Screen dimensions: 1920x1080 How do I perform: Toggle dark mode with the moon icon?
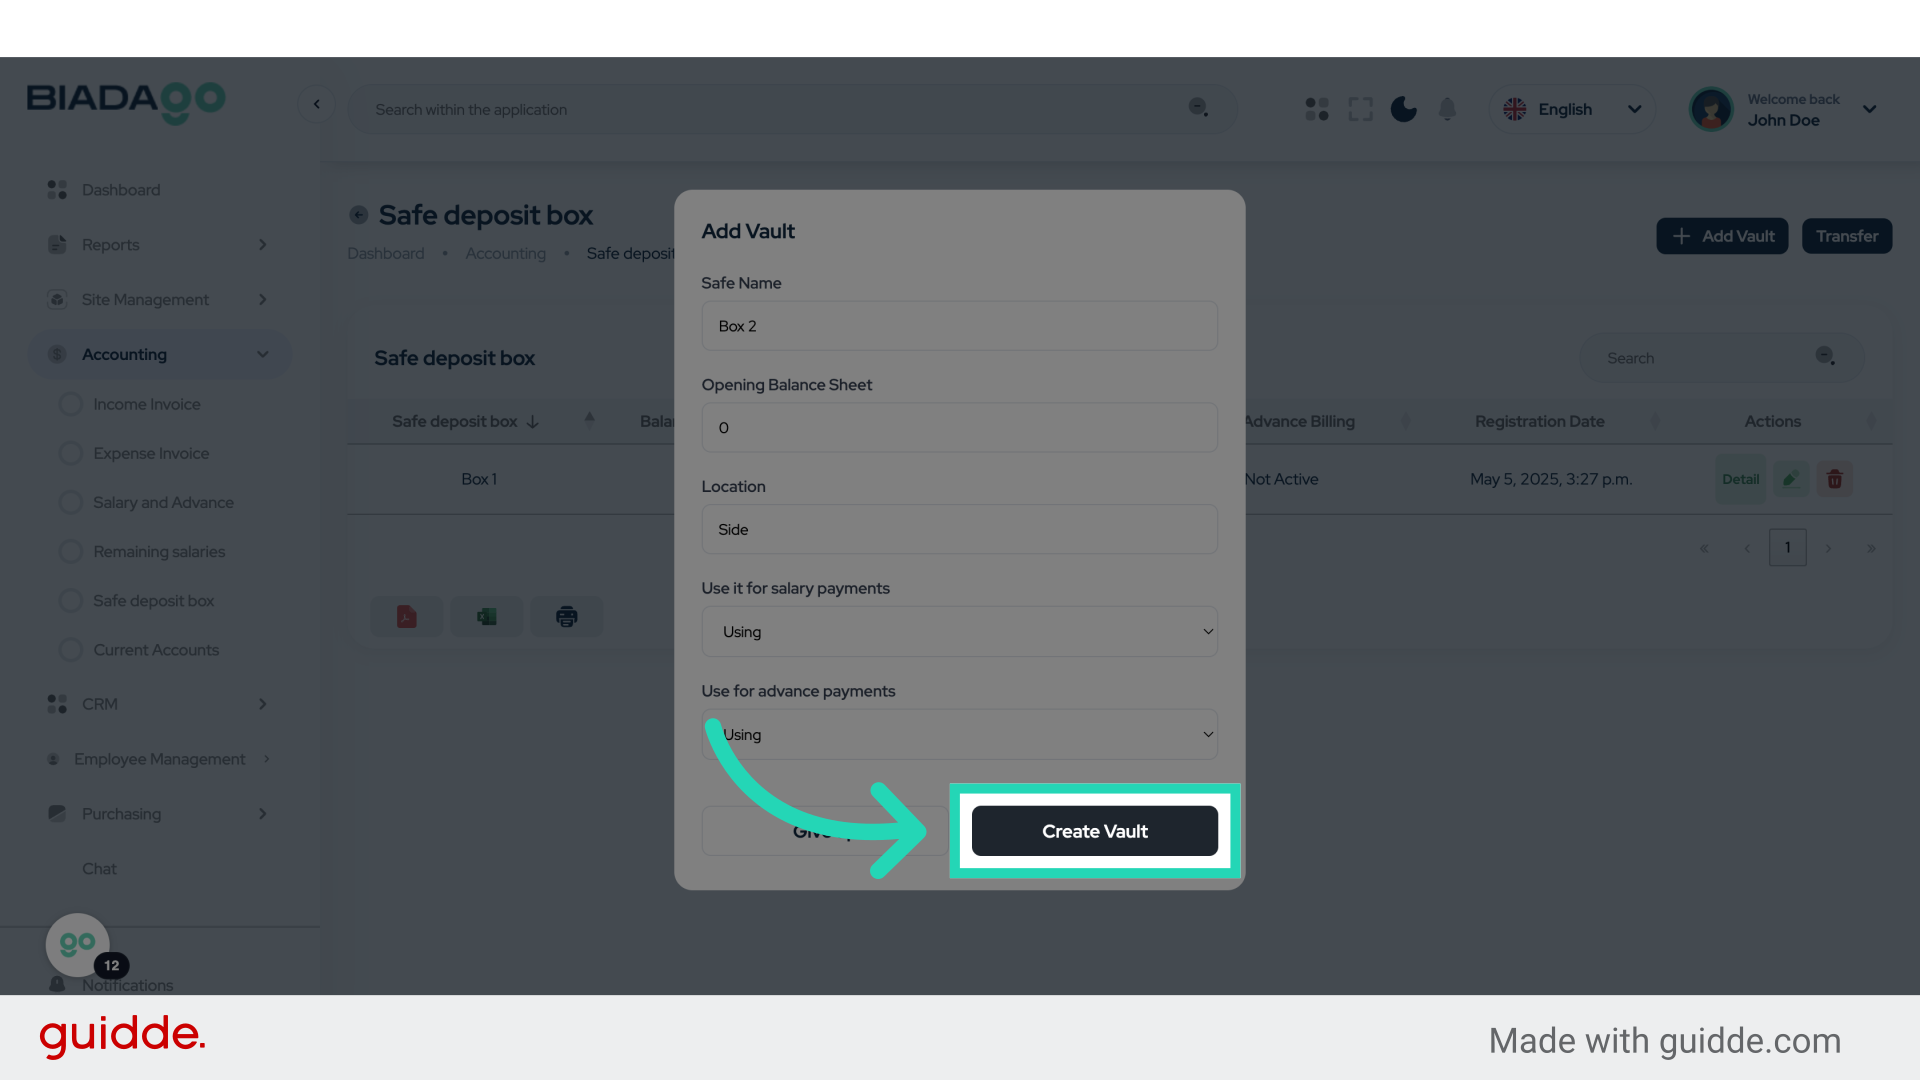[x=1403, y=109]
